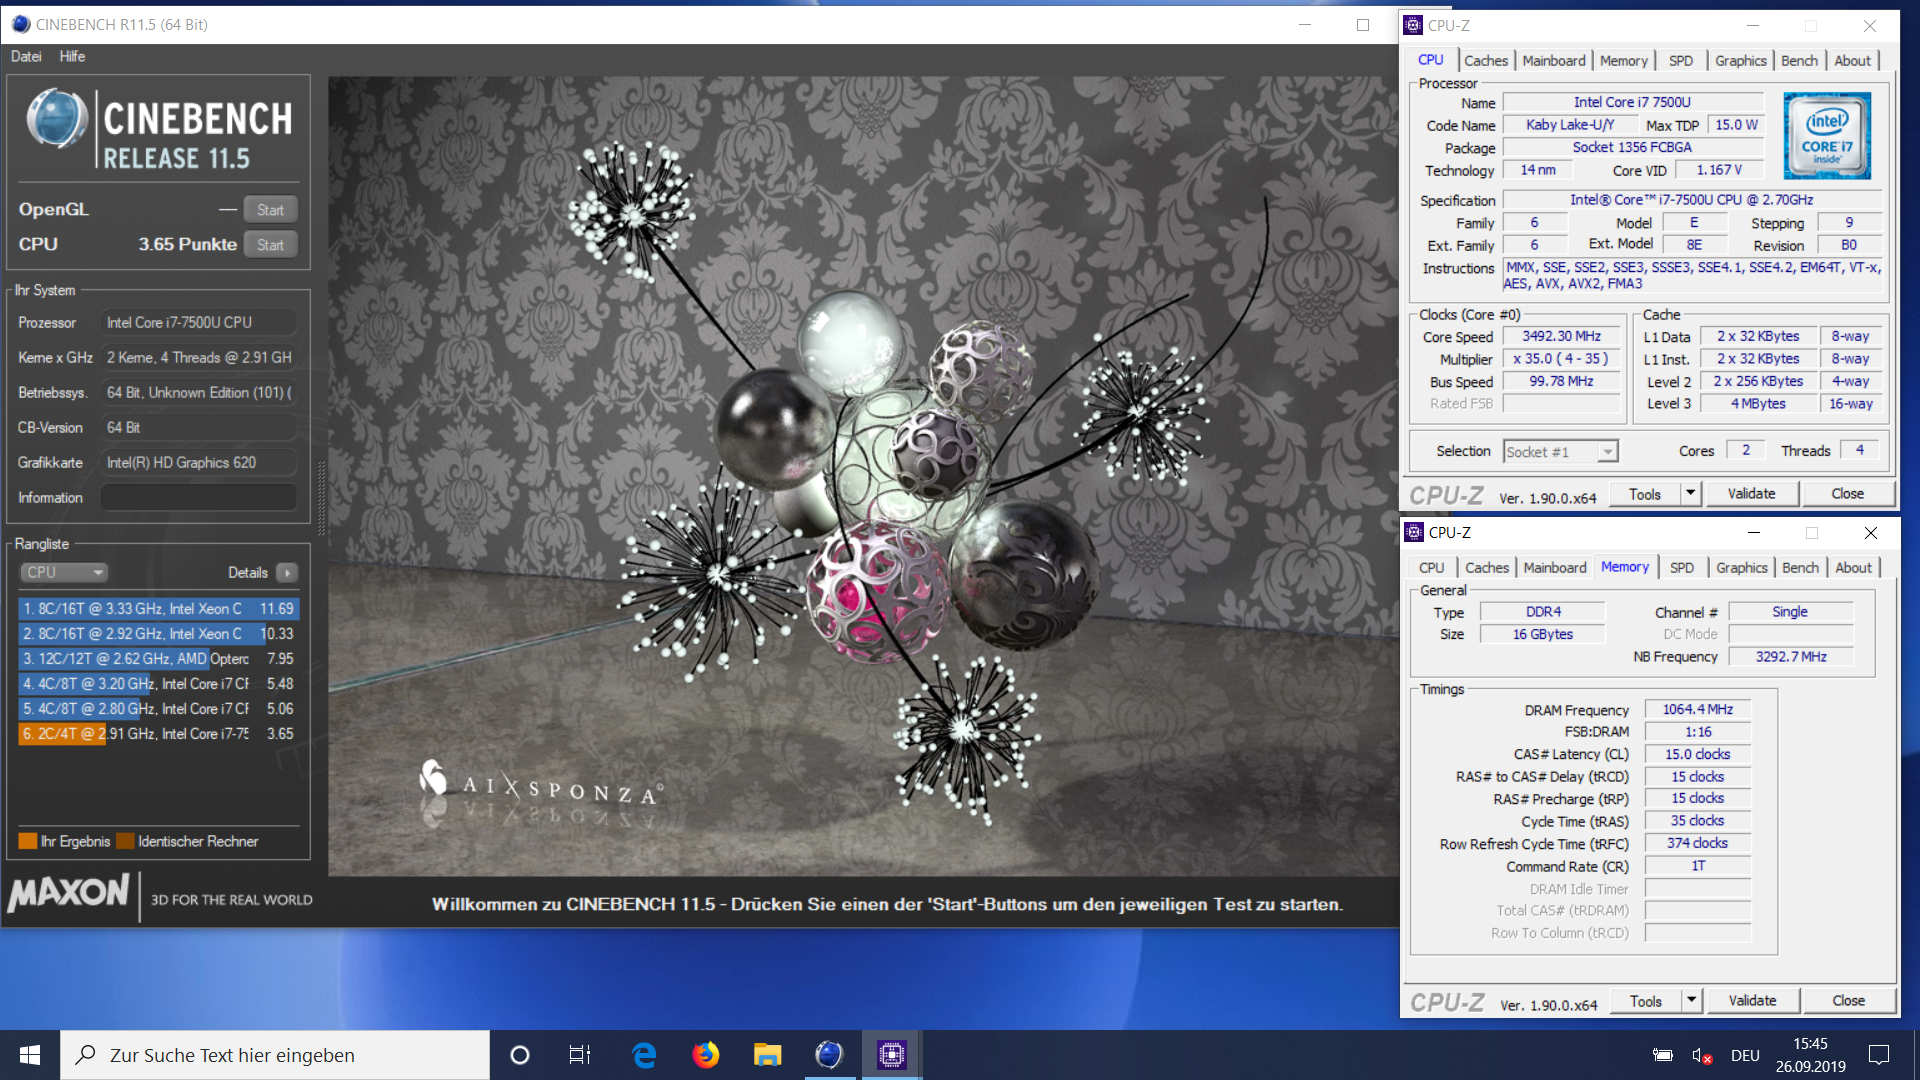Switch to SPD tab in upper CPU-Z
This screenshot has width=1920, height=1080.
(x=1681, y=61)
